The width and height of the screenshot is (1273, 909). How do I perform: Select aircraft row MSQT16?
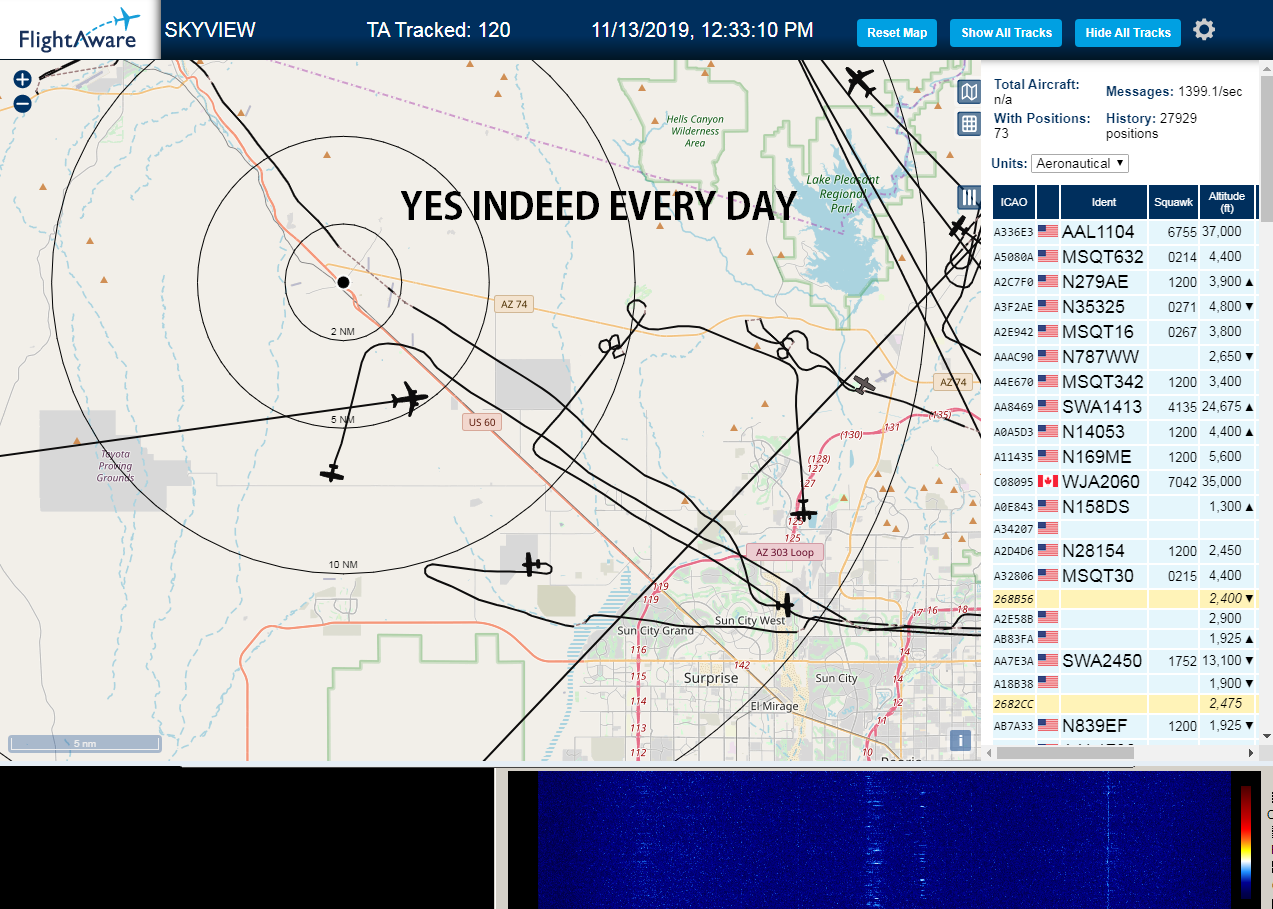(1124, 331)
